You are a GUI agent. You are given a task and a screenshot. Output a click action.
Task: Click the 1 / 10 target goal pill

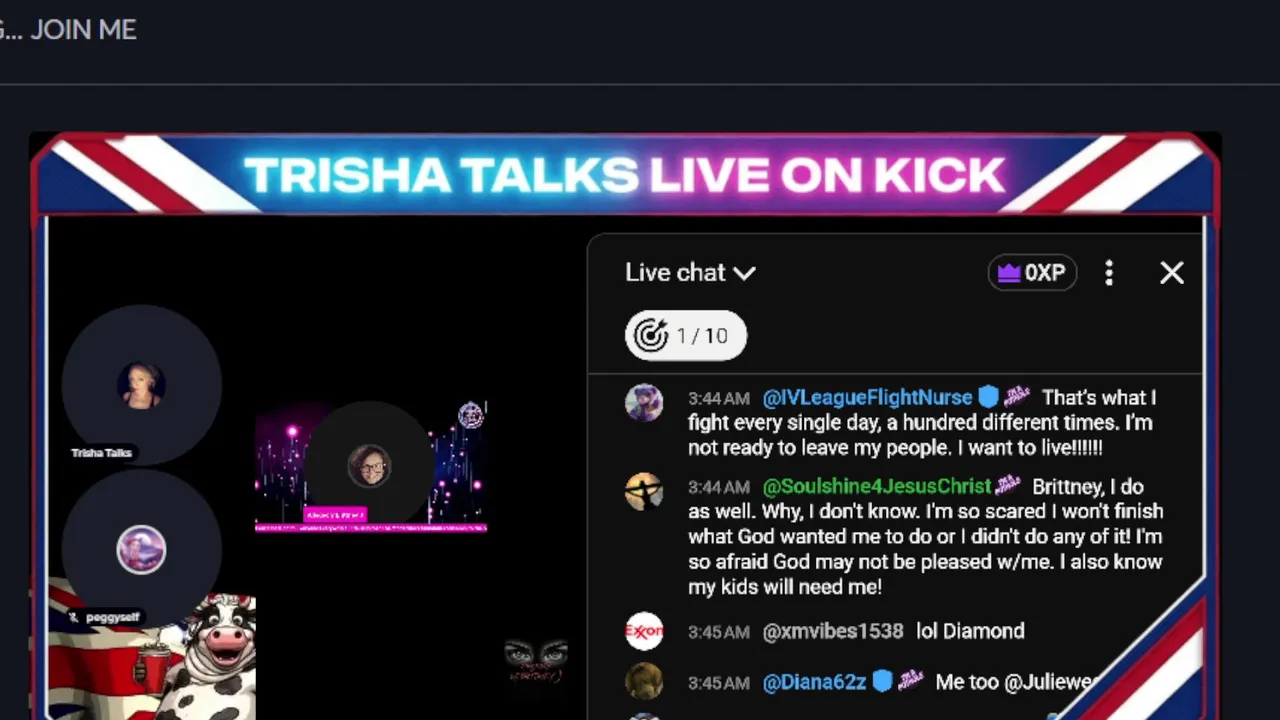pos(686,336)
